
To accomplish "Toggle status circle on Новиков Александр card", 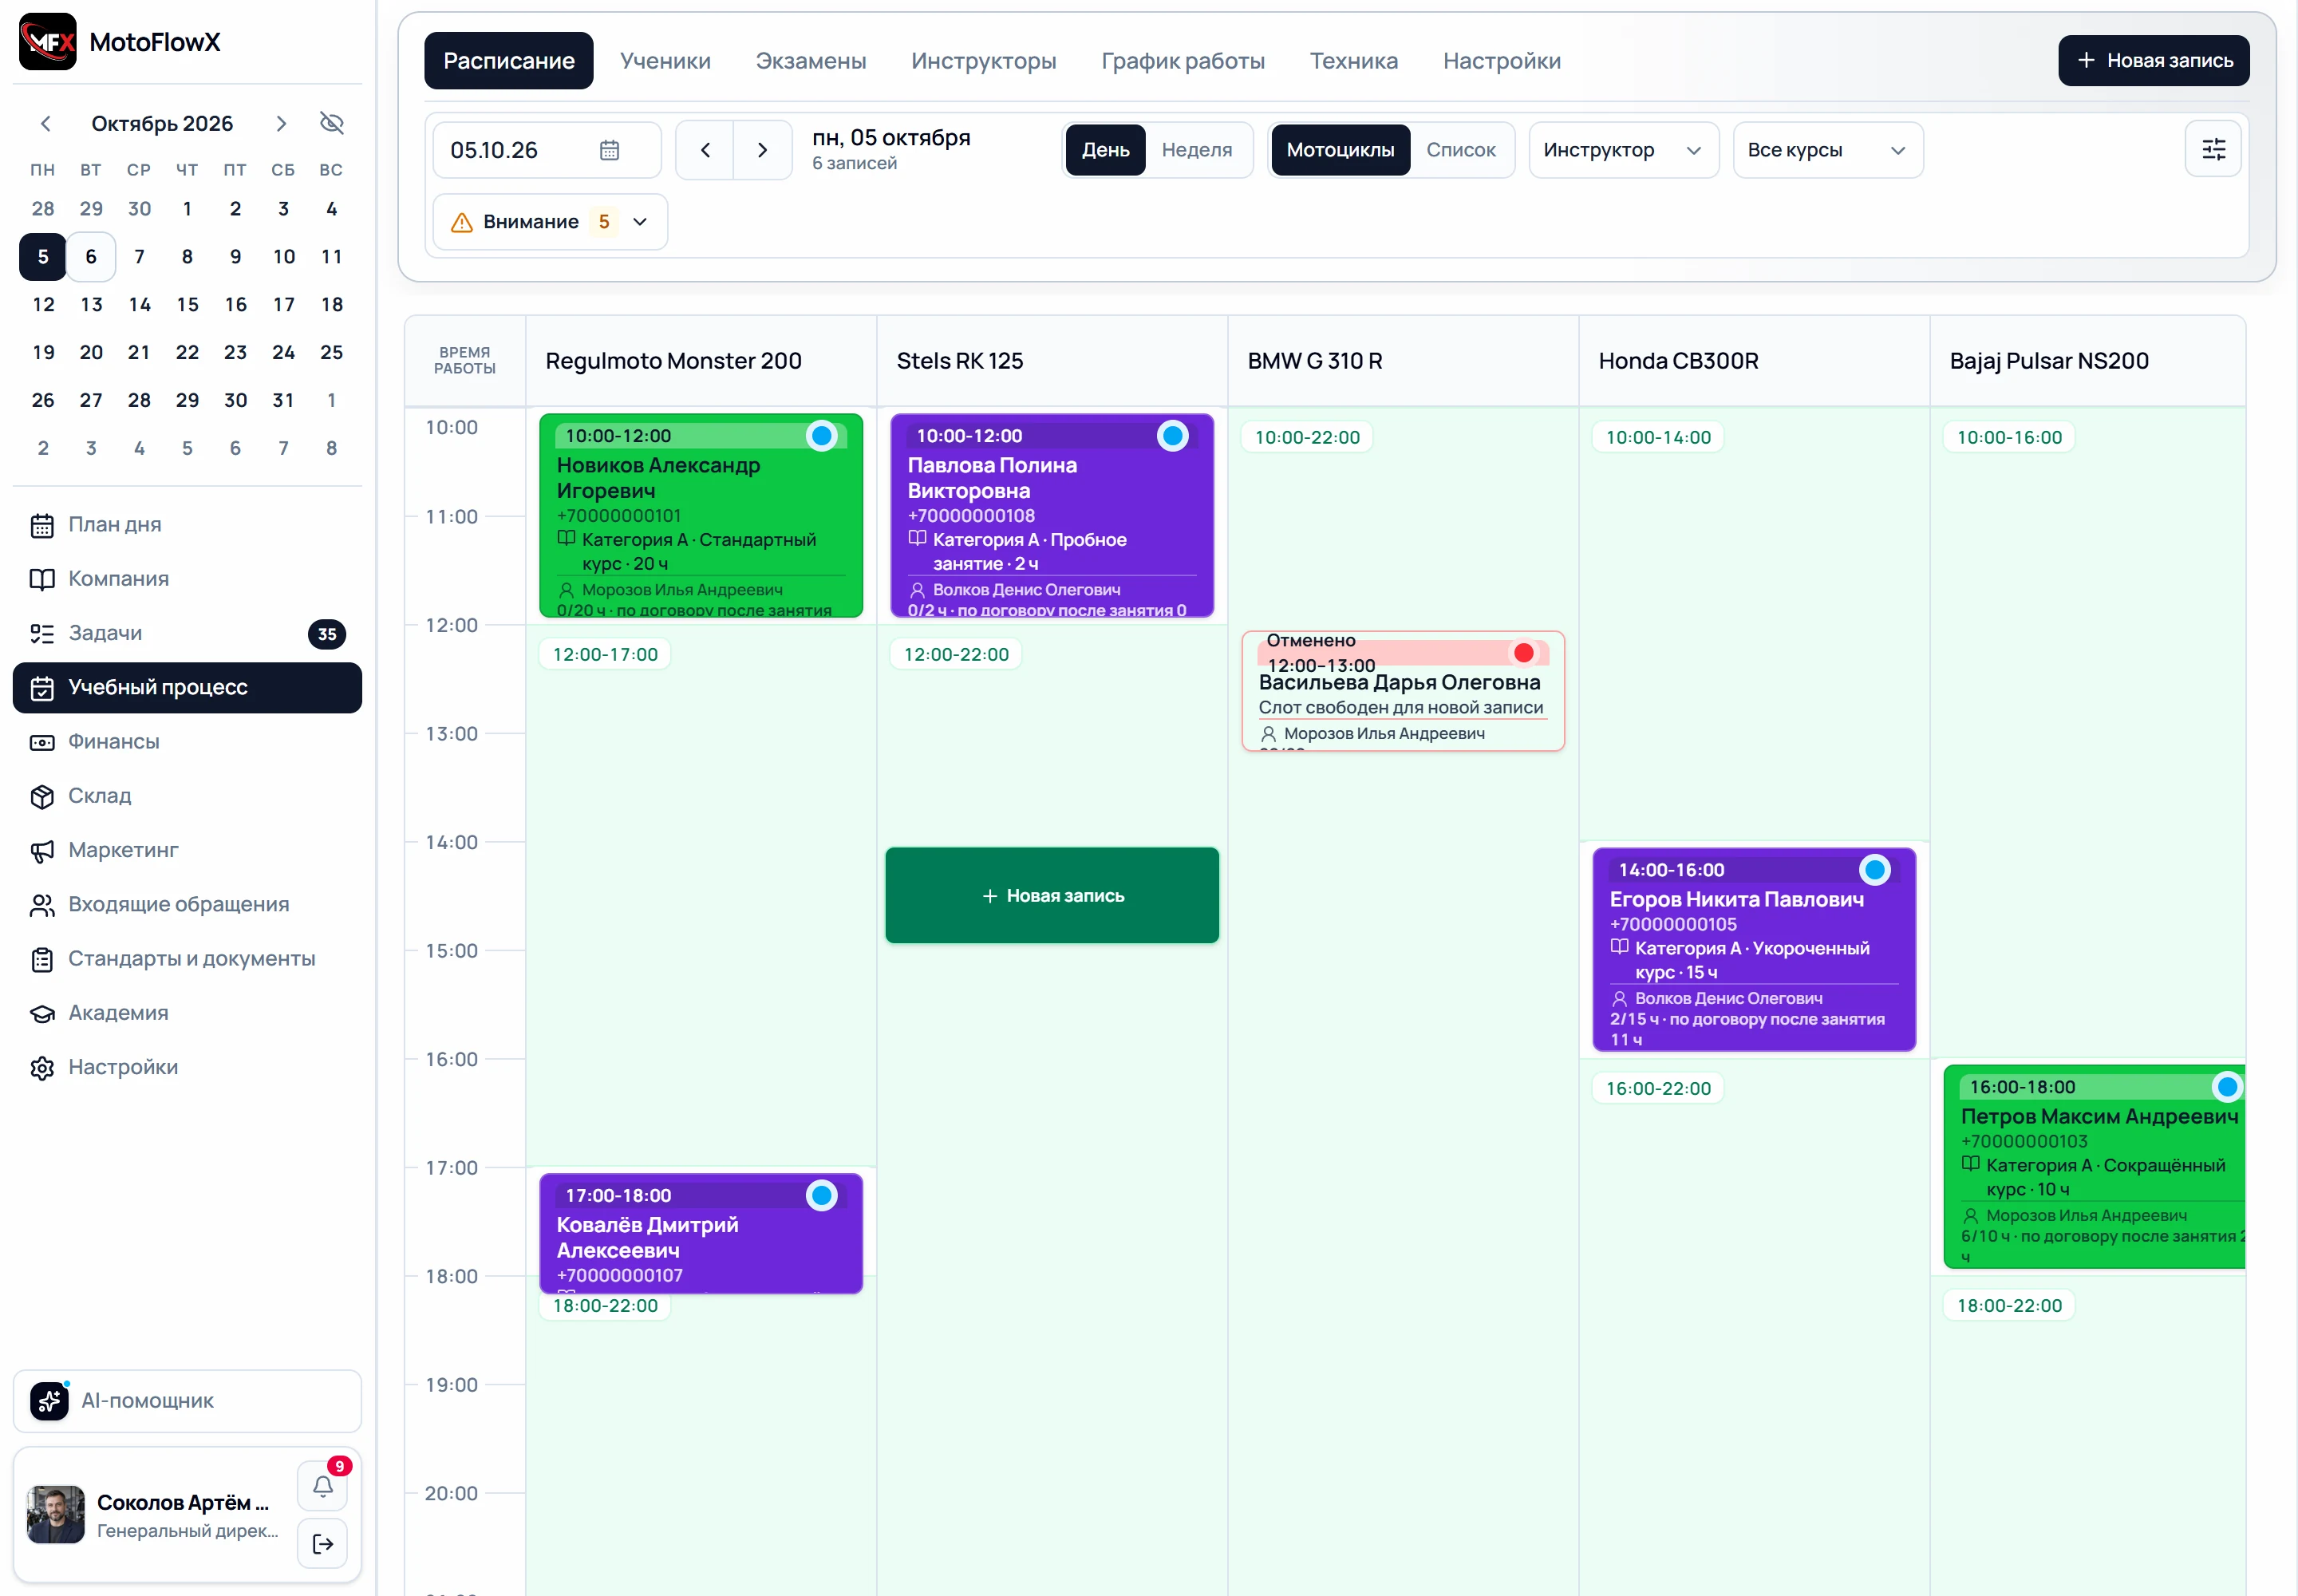I will 821,436.
